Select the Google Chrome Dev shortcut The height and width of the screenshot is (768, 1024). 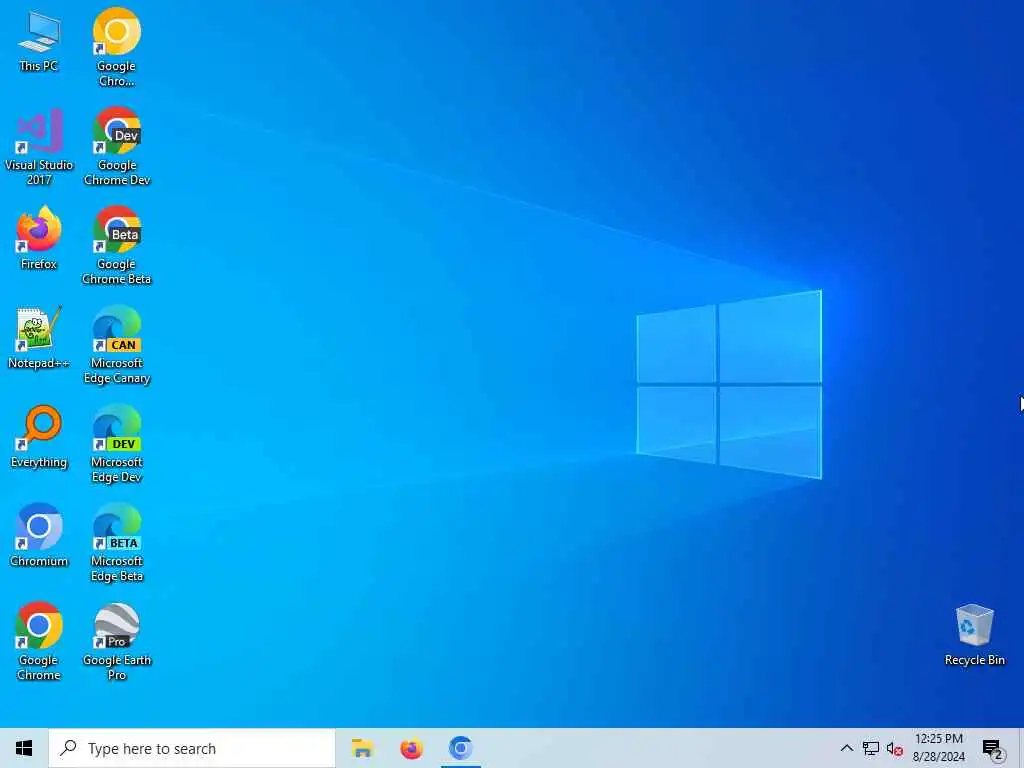click(x=117, y=146)
